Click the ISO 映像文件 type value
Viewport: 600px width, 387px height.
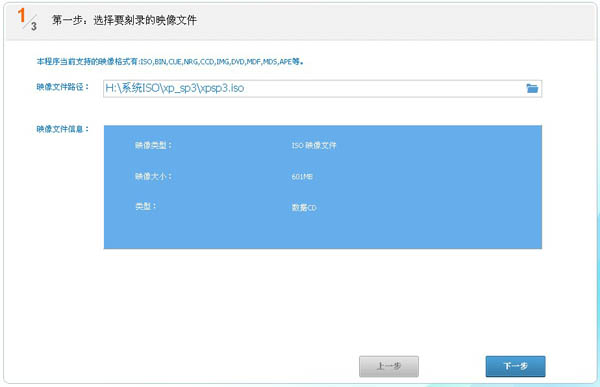[314, 145]
